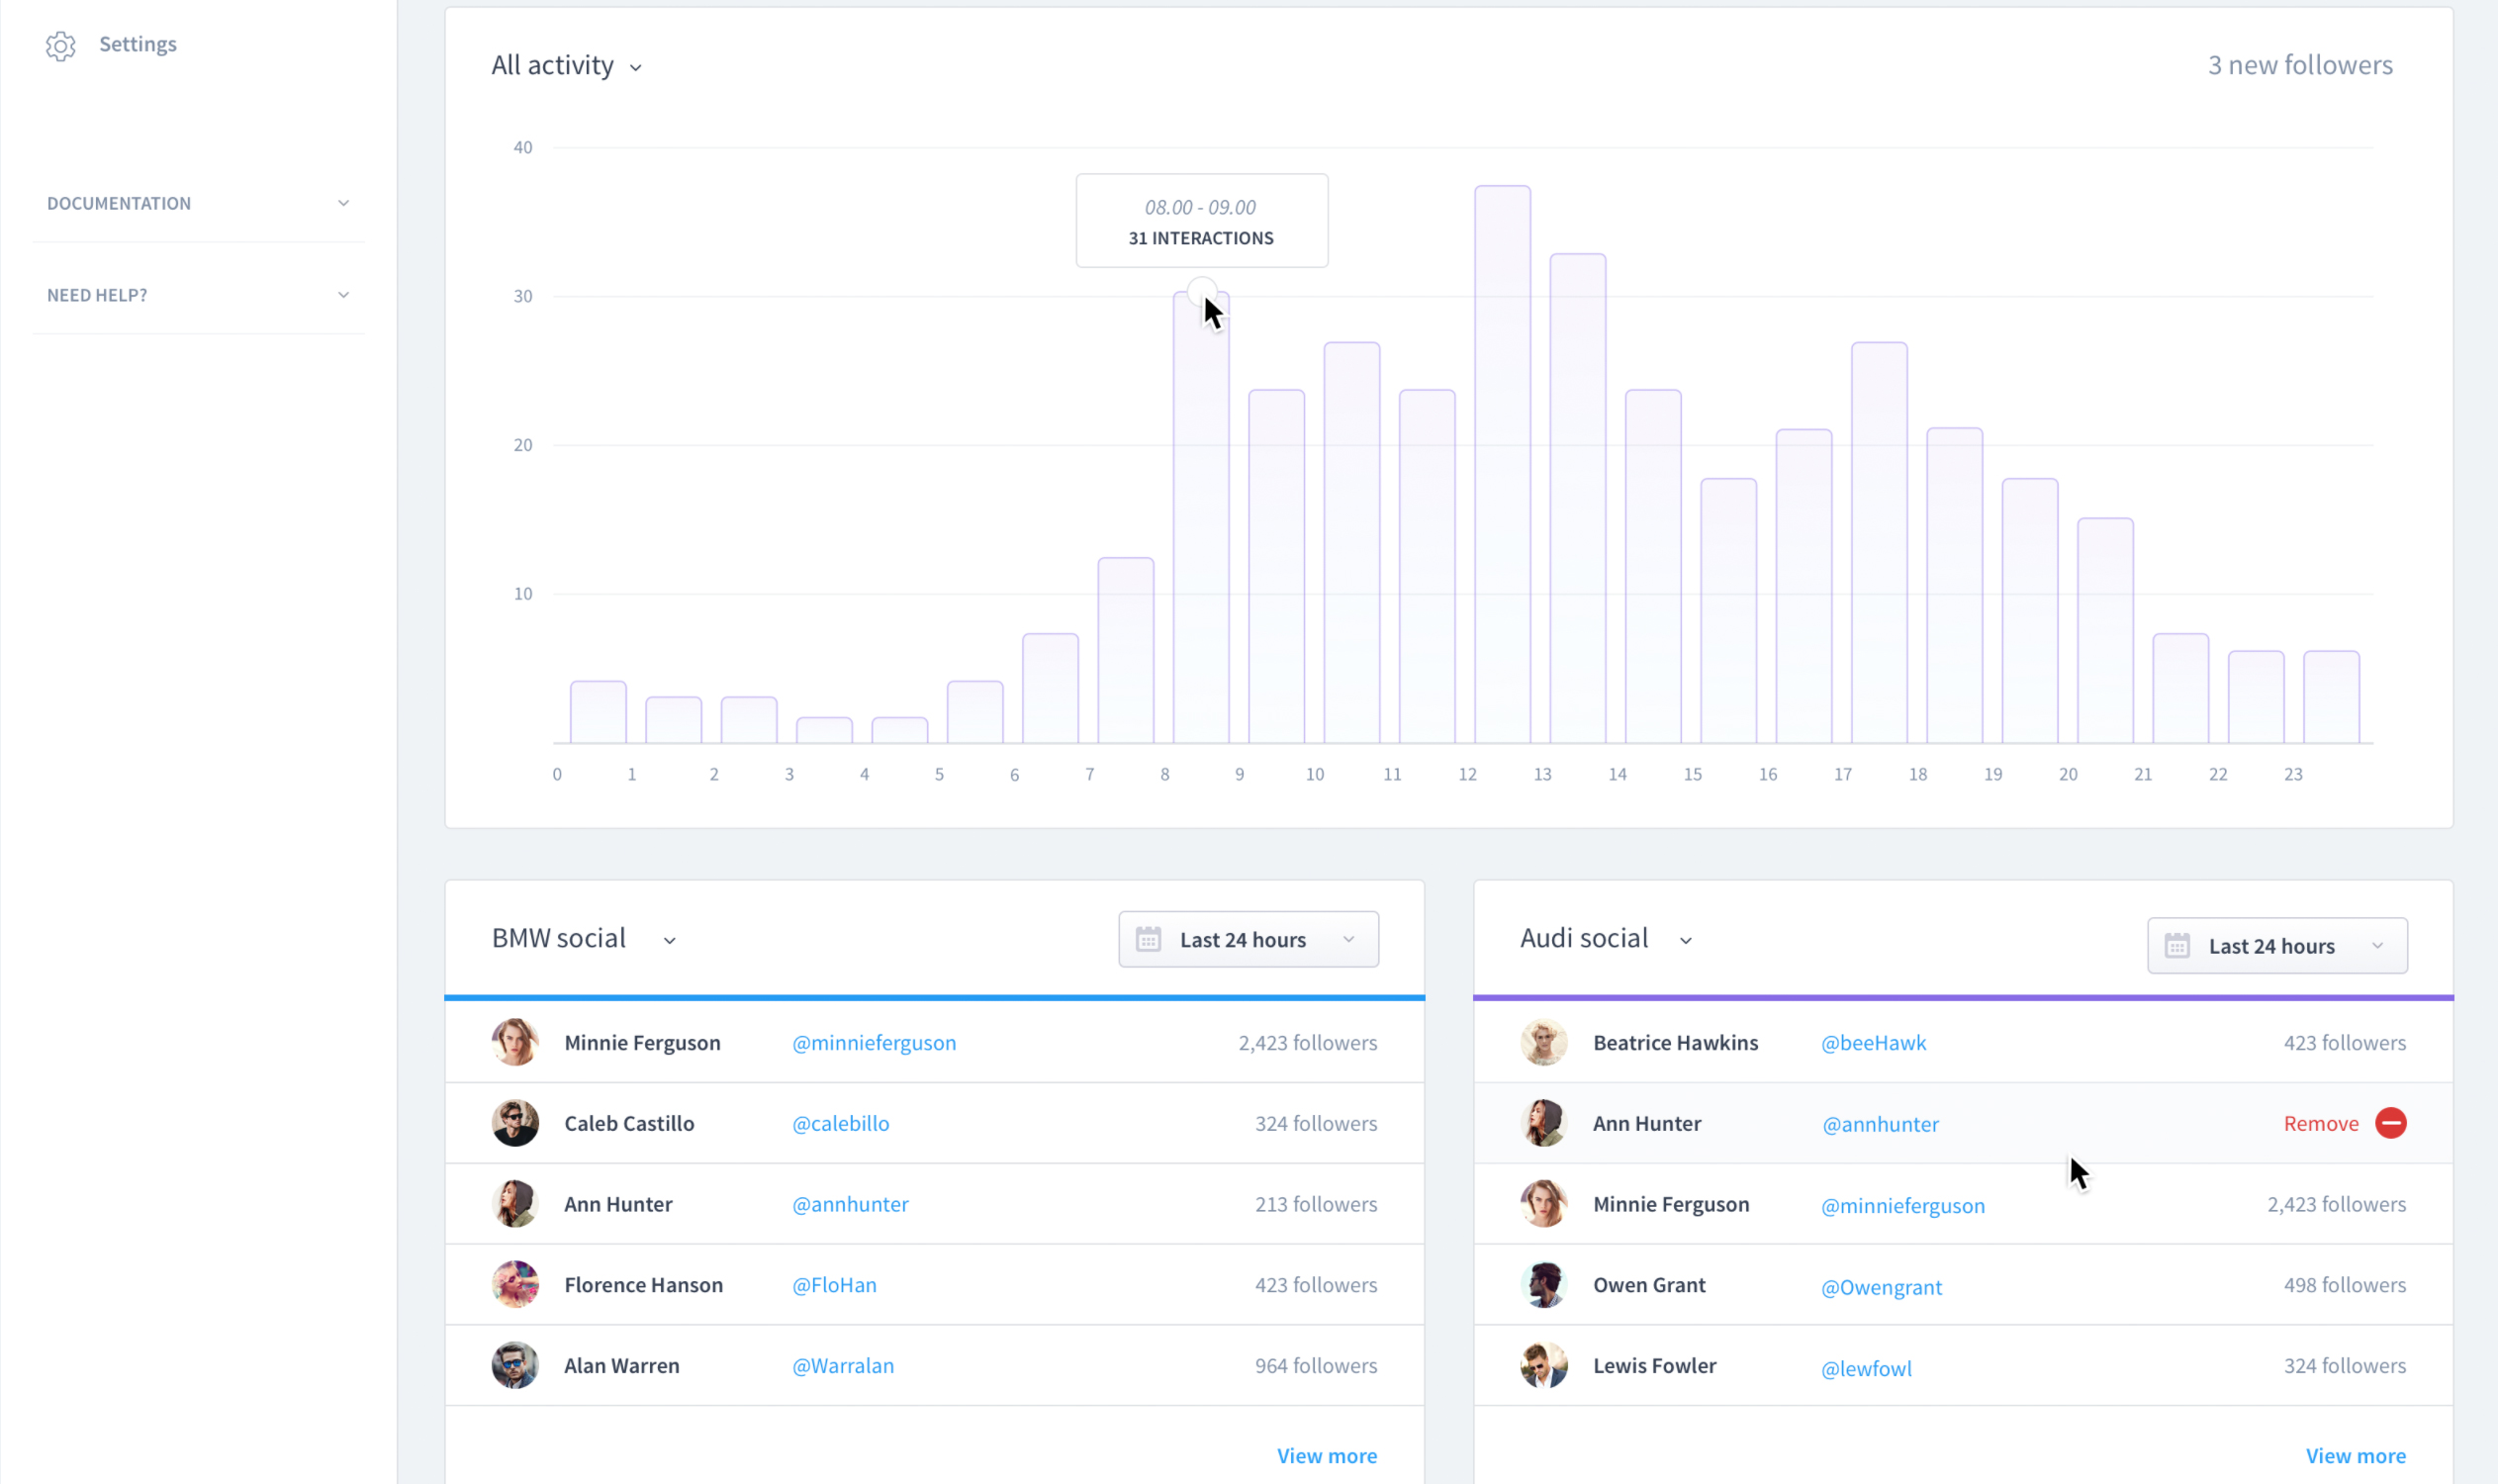Viewport: 2498px width, 1484px height.
Task: Open the Settings menu item
Action: coord(137,44)
